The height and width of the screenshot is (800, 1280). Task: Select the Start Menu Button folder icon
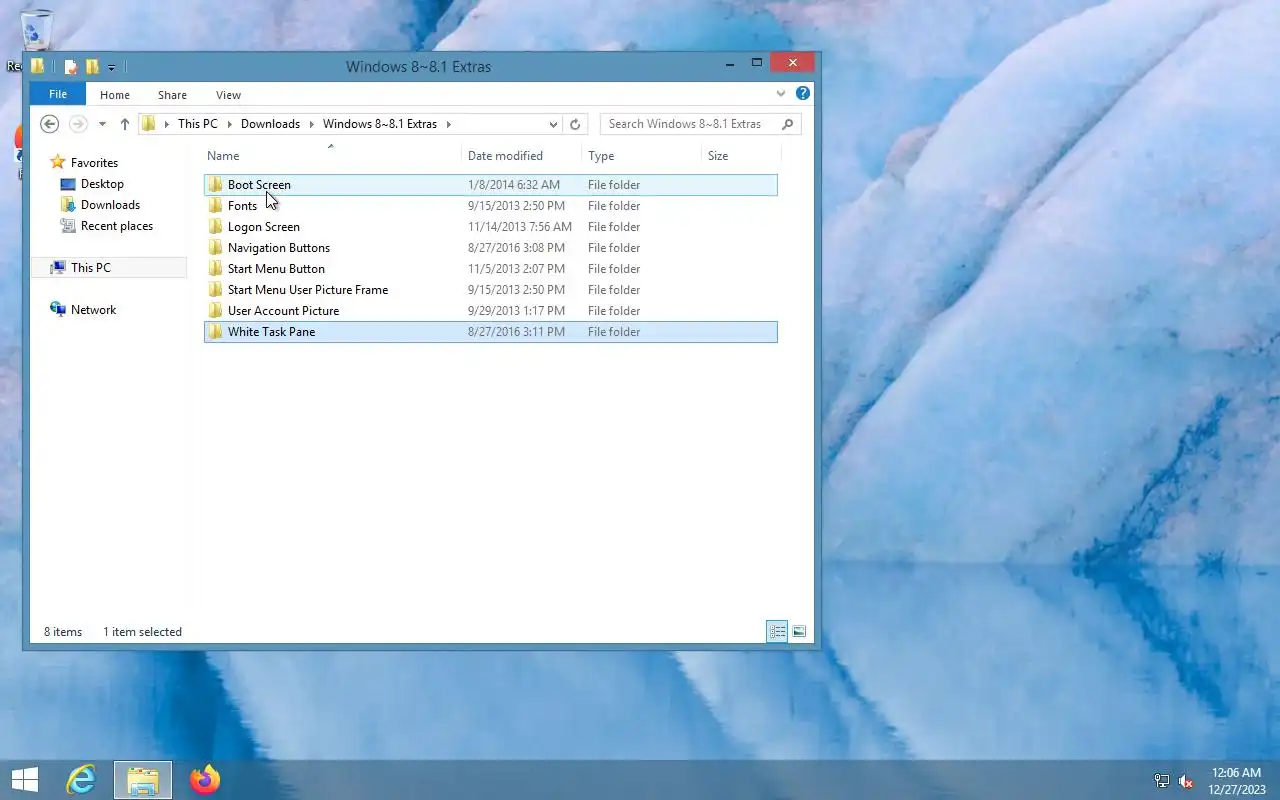[215, 268]
